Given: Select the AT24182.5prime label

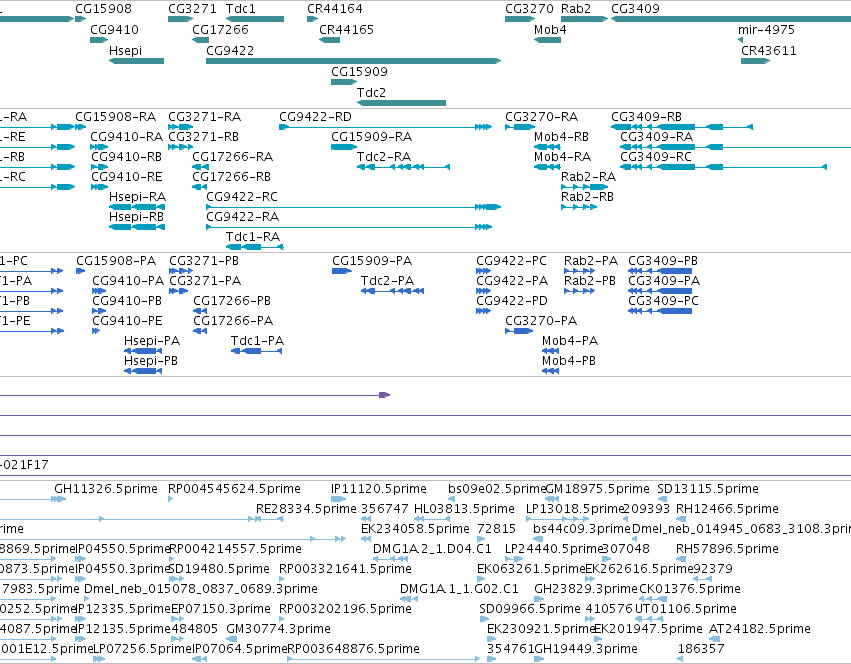Looking at the screenshot, I should coord(760,629).
